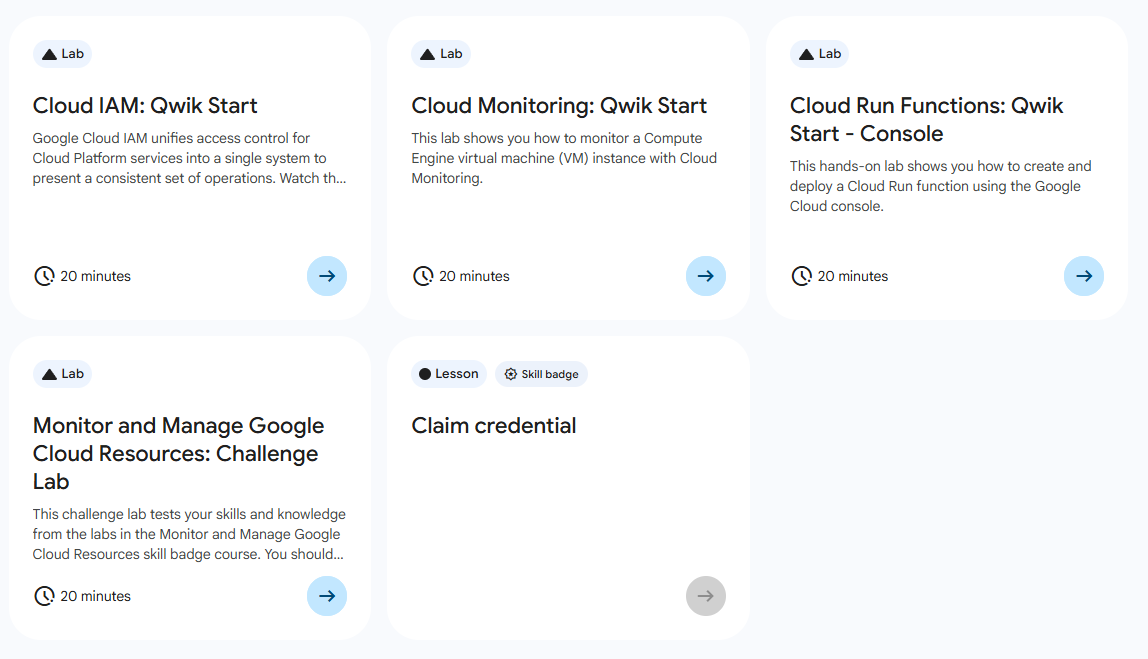Screen dimensions: 1148x659
Task: Click description starting 'This challenge lab tests'
Action: 189,535
